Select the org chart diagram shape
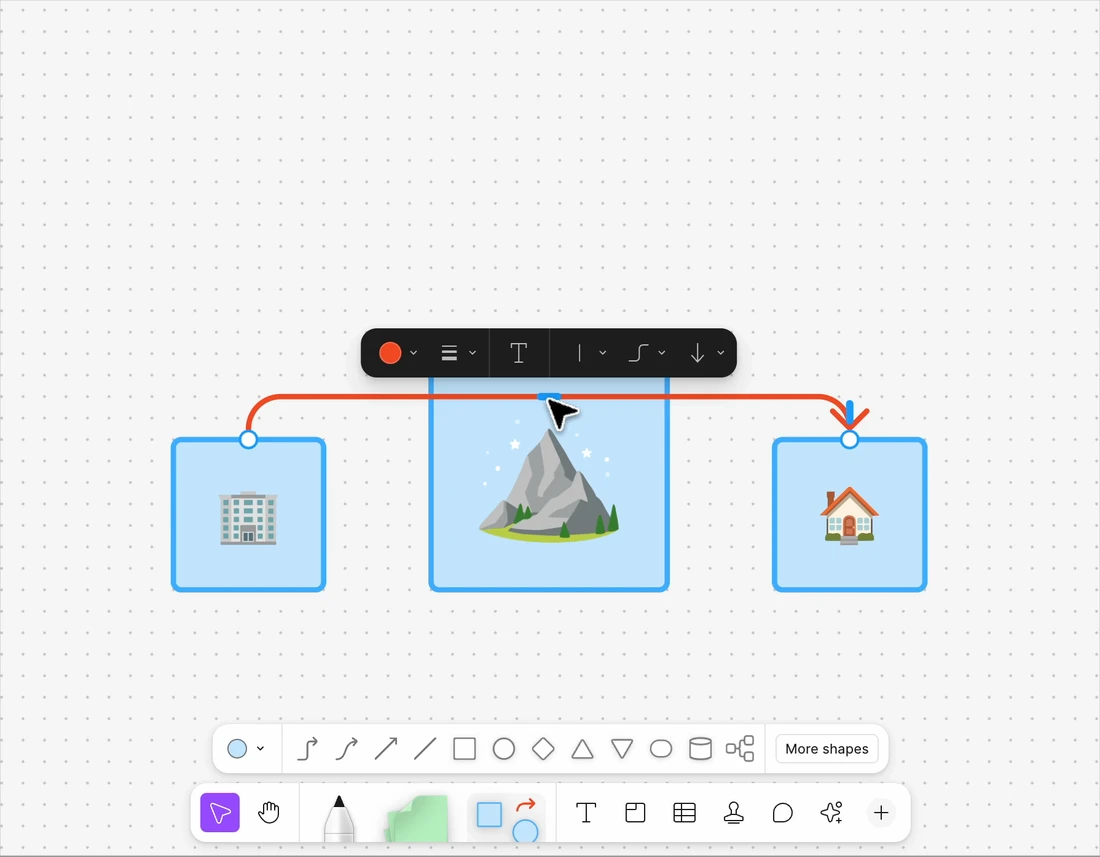The width and height of the screenshot is (1100, 857). [x=739, y=748]
